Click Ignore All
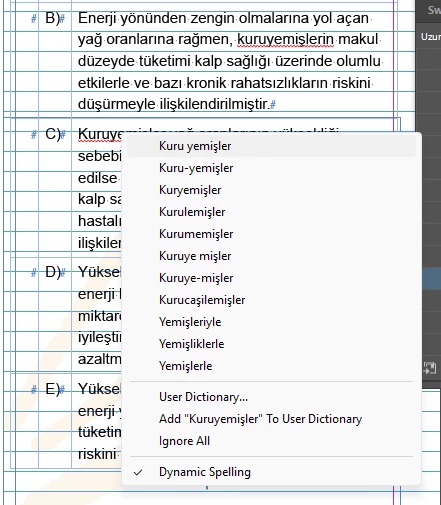Image resolution: width=441 pixels, height=505 pixels. (x=271, y=441)
